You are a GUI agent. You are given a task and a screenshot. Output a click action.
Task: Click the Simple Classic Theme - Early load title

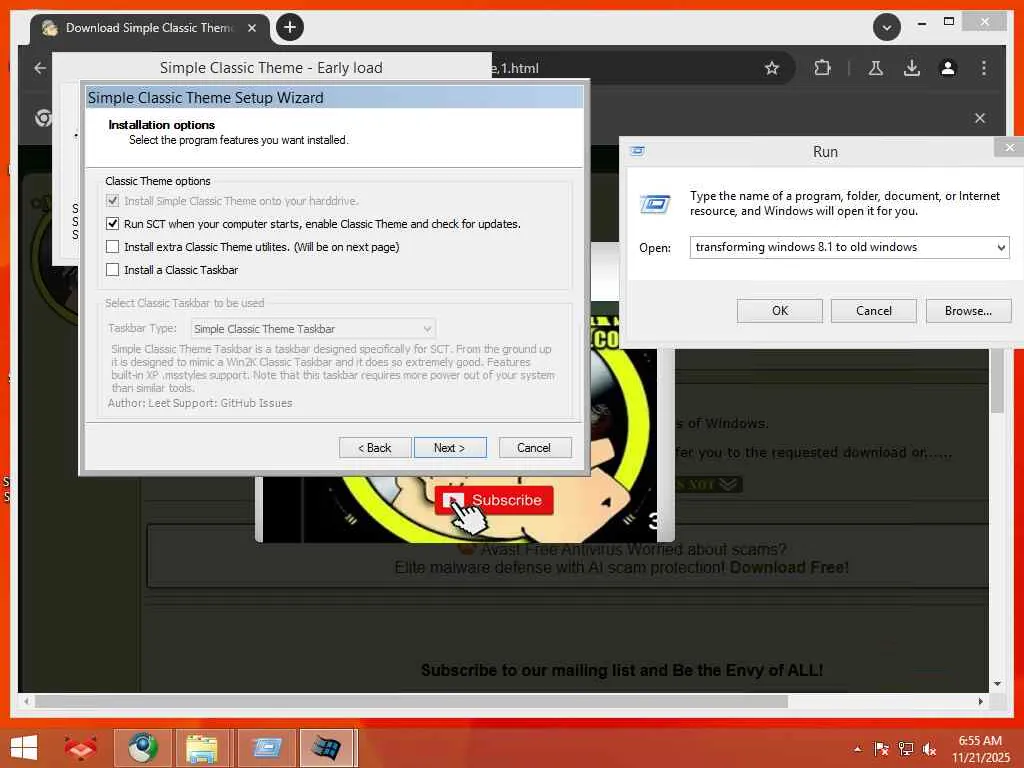271,68
